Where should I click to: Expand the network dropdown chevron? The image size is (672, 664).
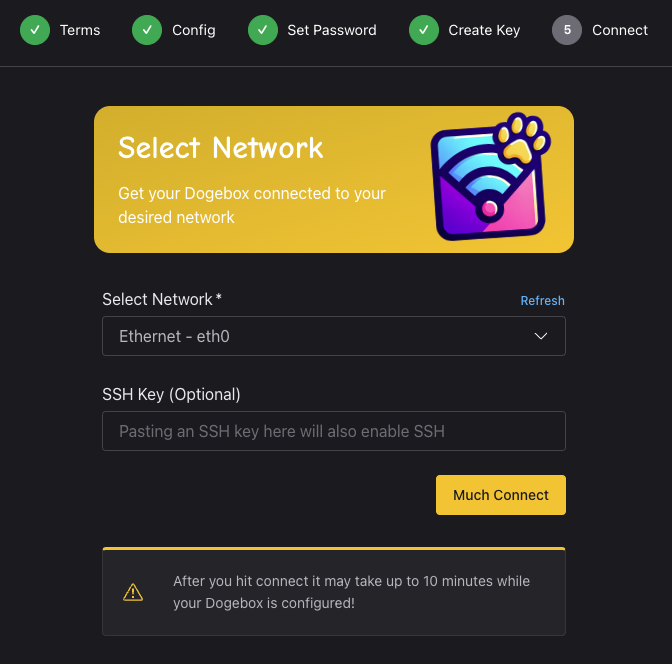tap(541, 336)
